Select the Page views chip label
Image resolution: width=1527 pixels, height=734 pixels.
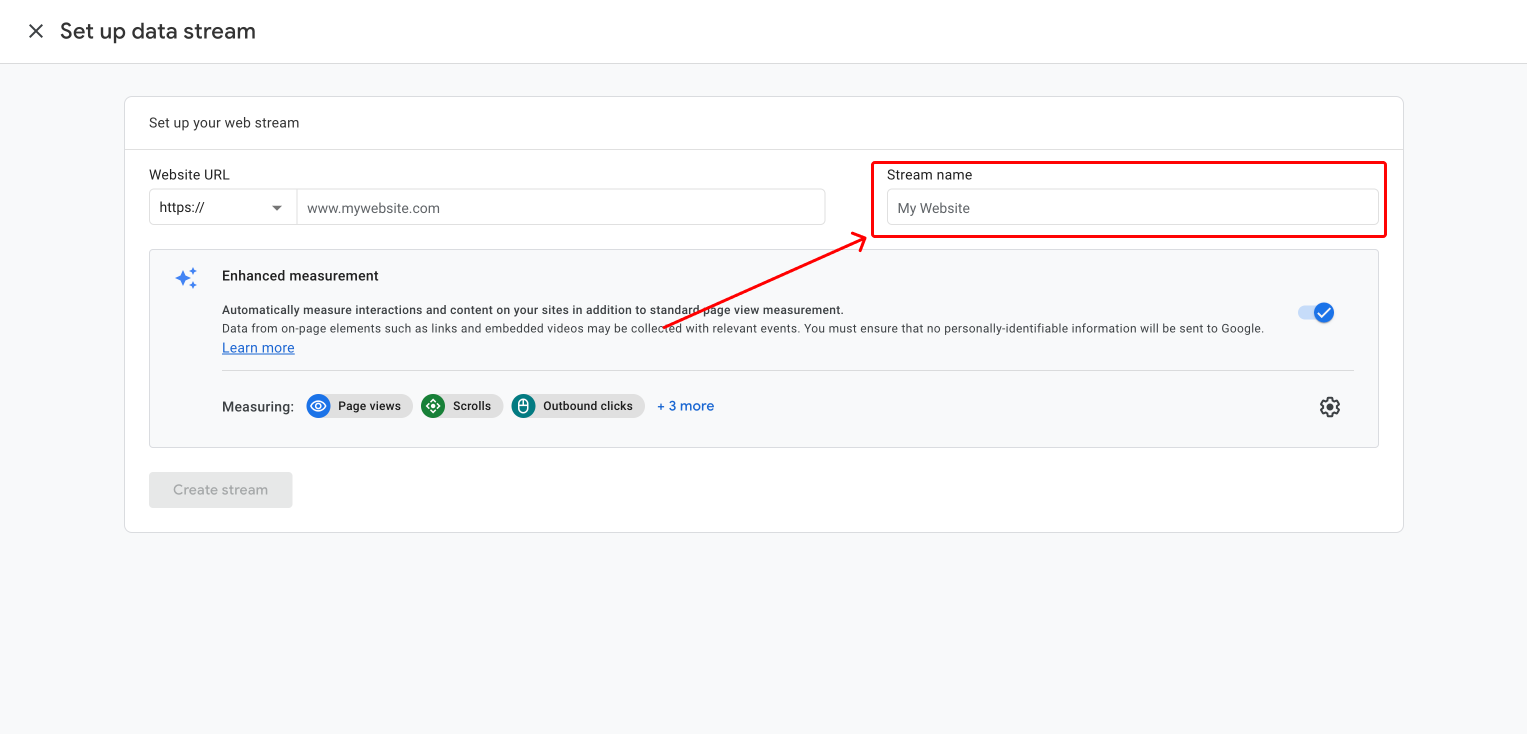tap(369, 406)
